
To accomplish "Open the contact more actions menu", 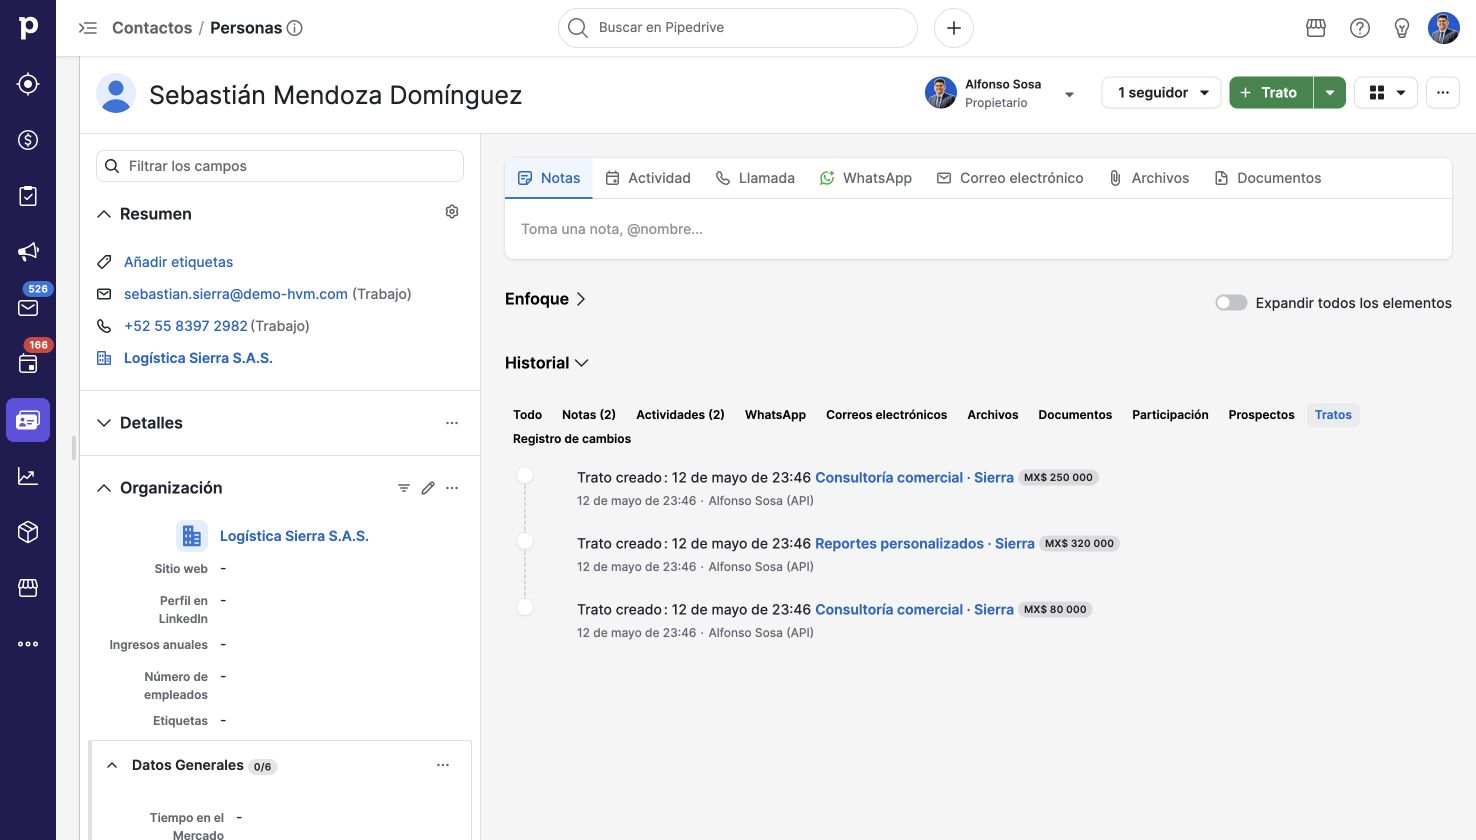I will pos(1443,93).
